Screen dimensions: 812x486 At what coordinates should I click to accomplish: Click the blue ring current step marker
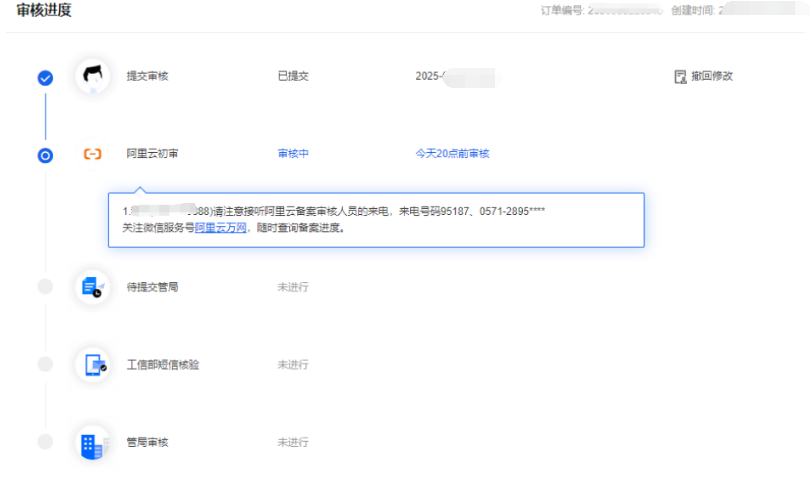click(x=45, y=155)
